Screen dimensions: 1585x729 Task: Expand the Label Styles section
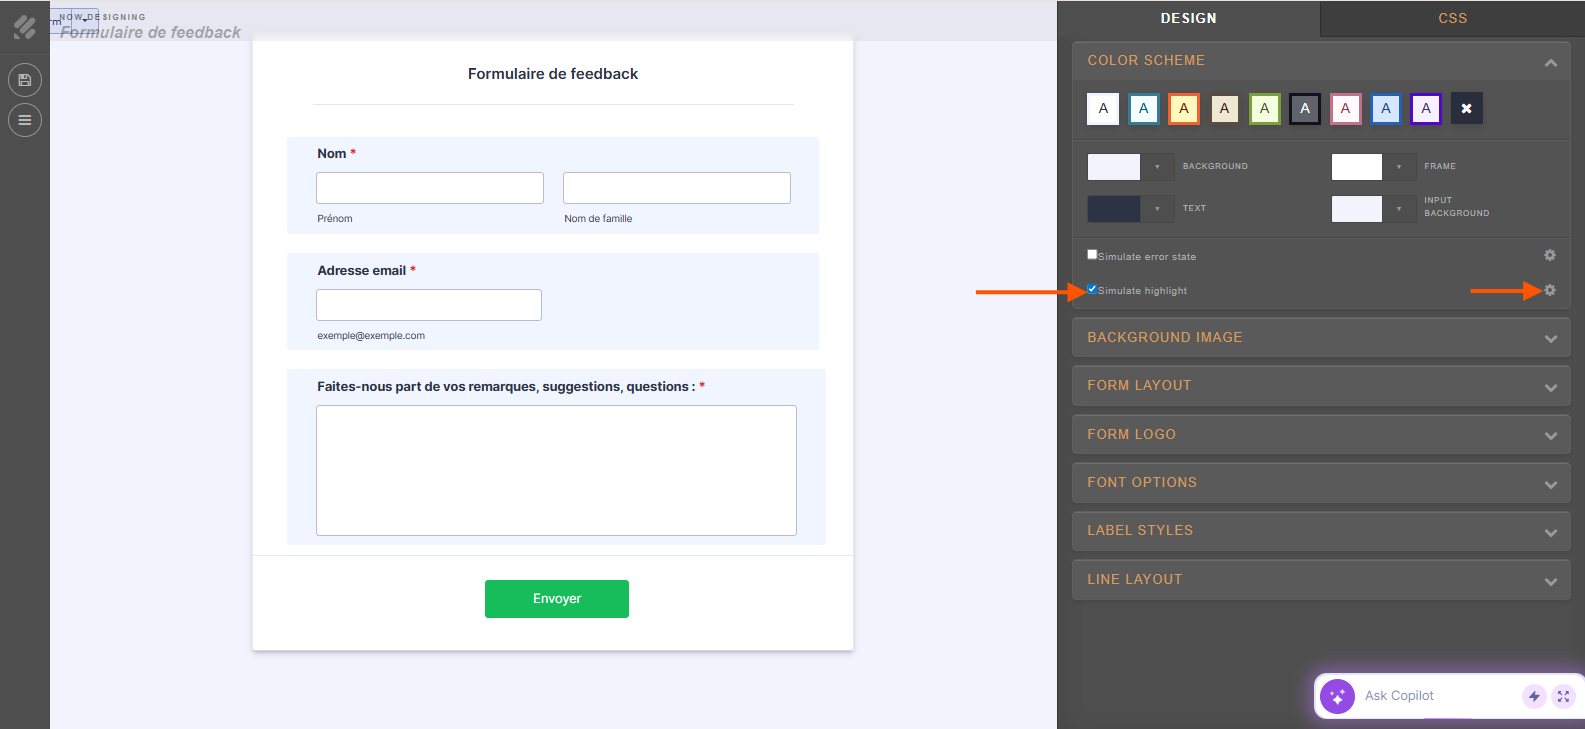[x=1321, y=531]
